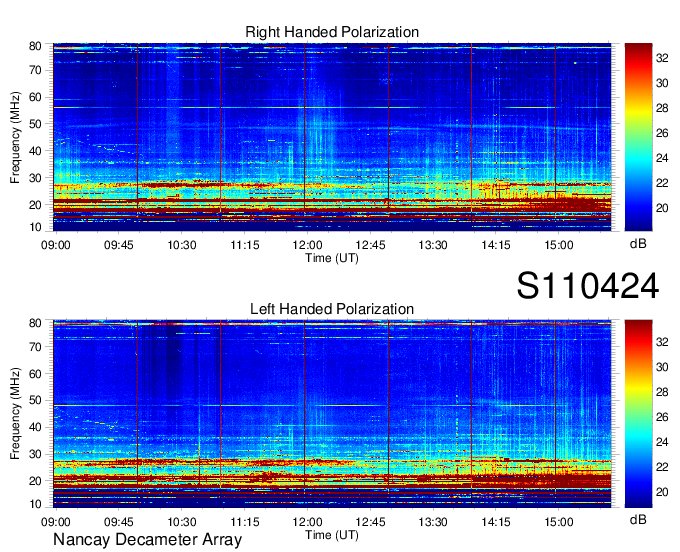Click the "Nancay Decameter Array" caption
This screenshot has width=680, height=552.
pos(147,539)
